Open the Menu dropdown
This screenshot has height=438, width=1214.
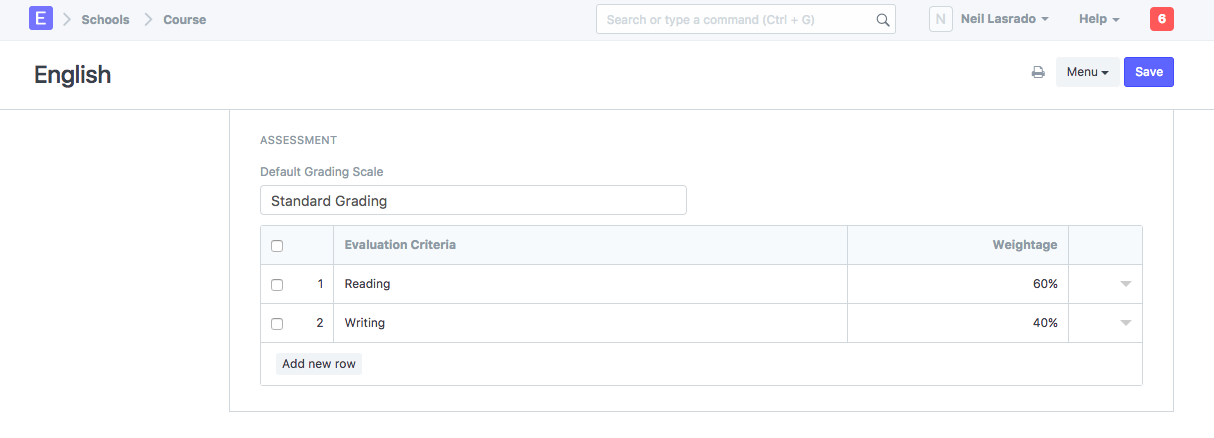tap(1087, 72)
